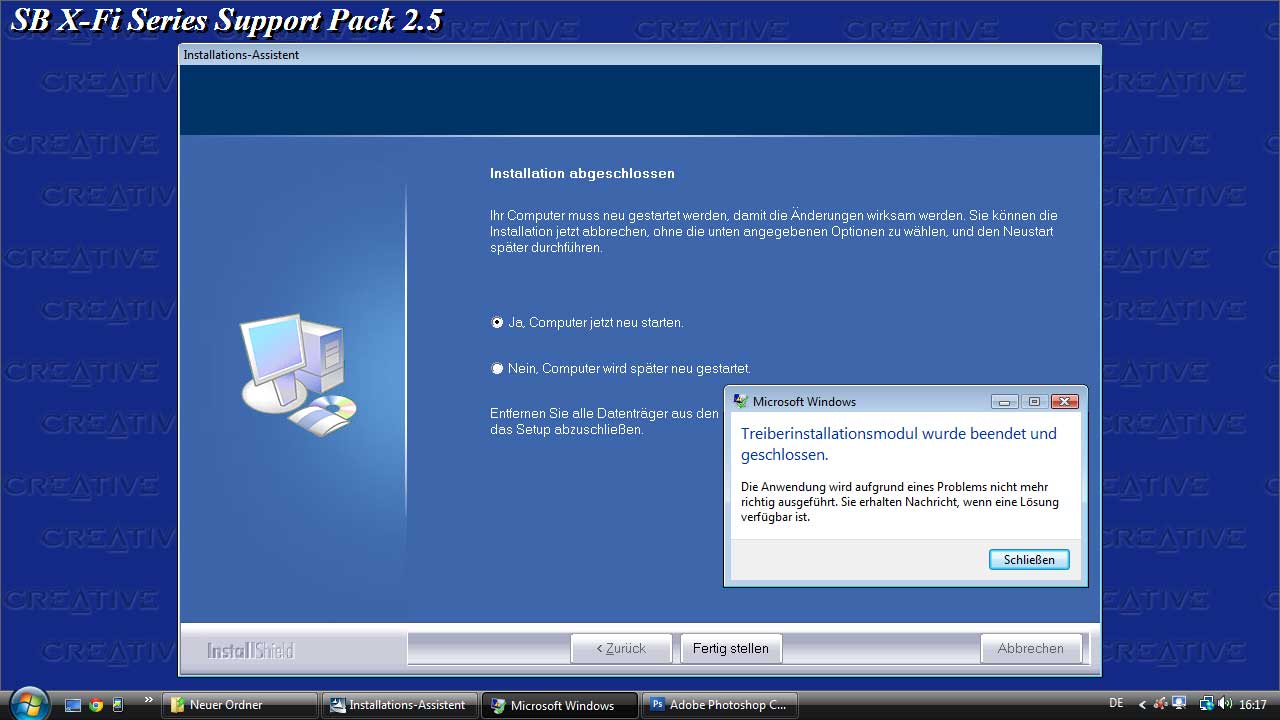Click the Installations-Assistent window title bar
Viewport: 1280px width, 720px height.
tap(640, 55)
